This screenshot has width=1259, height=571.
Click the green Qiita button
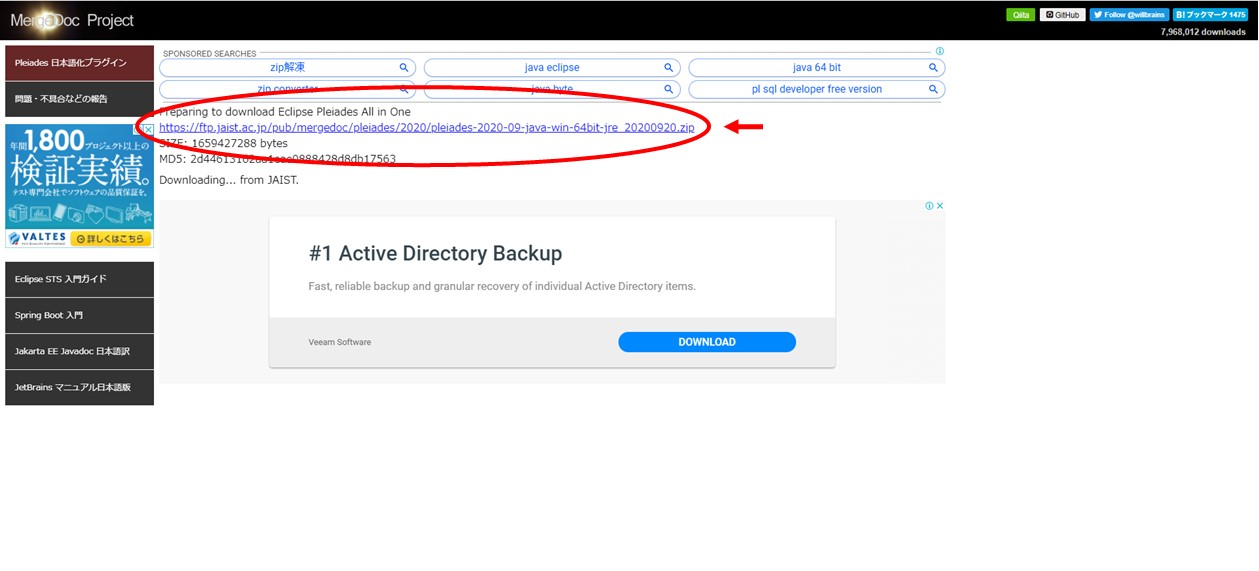coord(1020,15)
